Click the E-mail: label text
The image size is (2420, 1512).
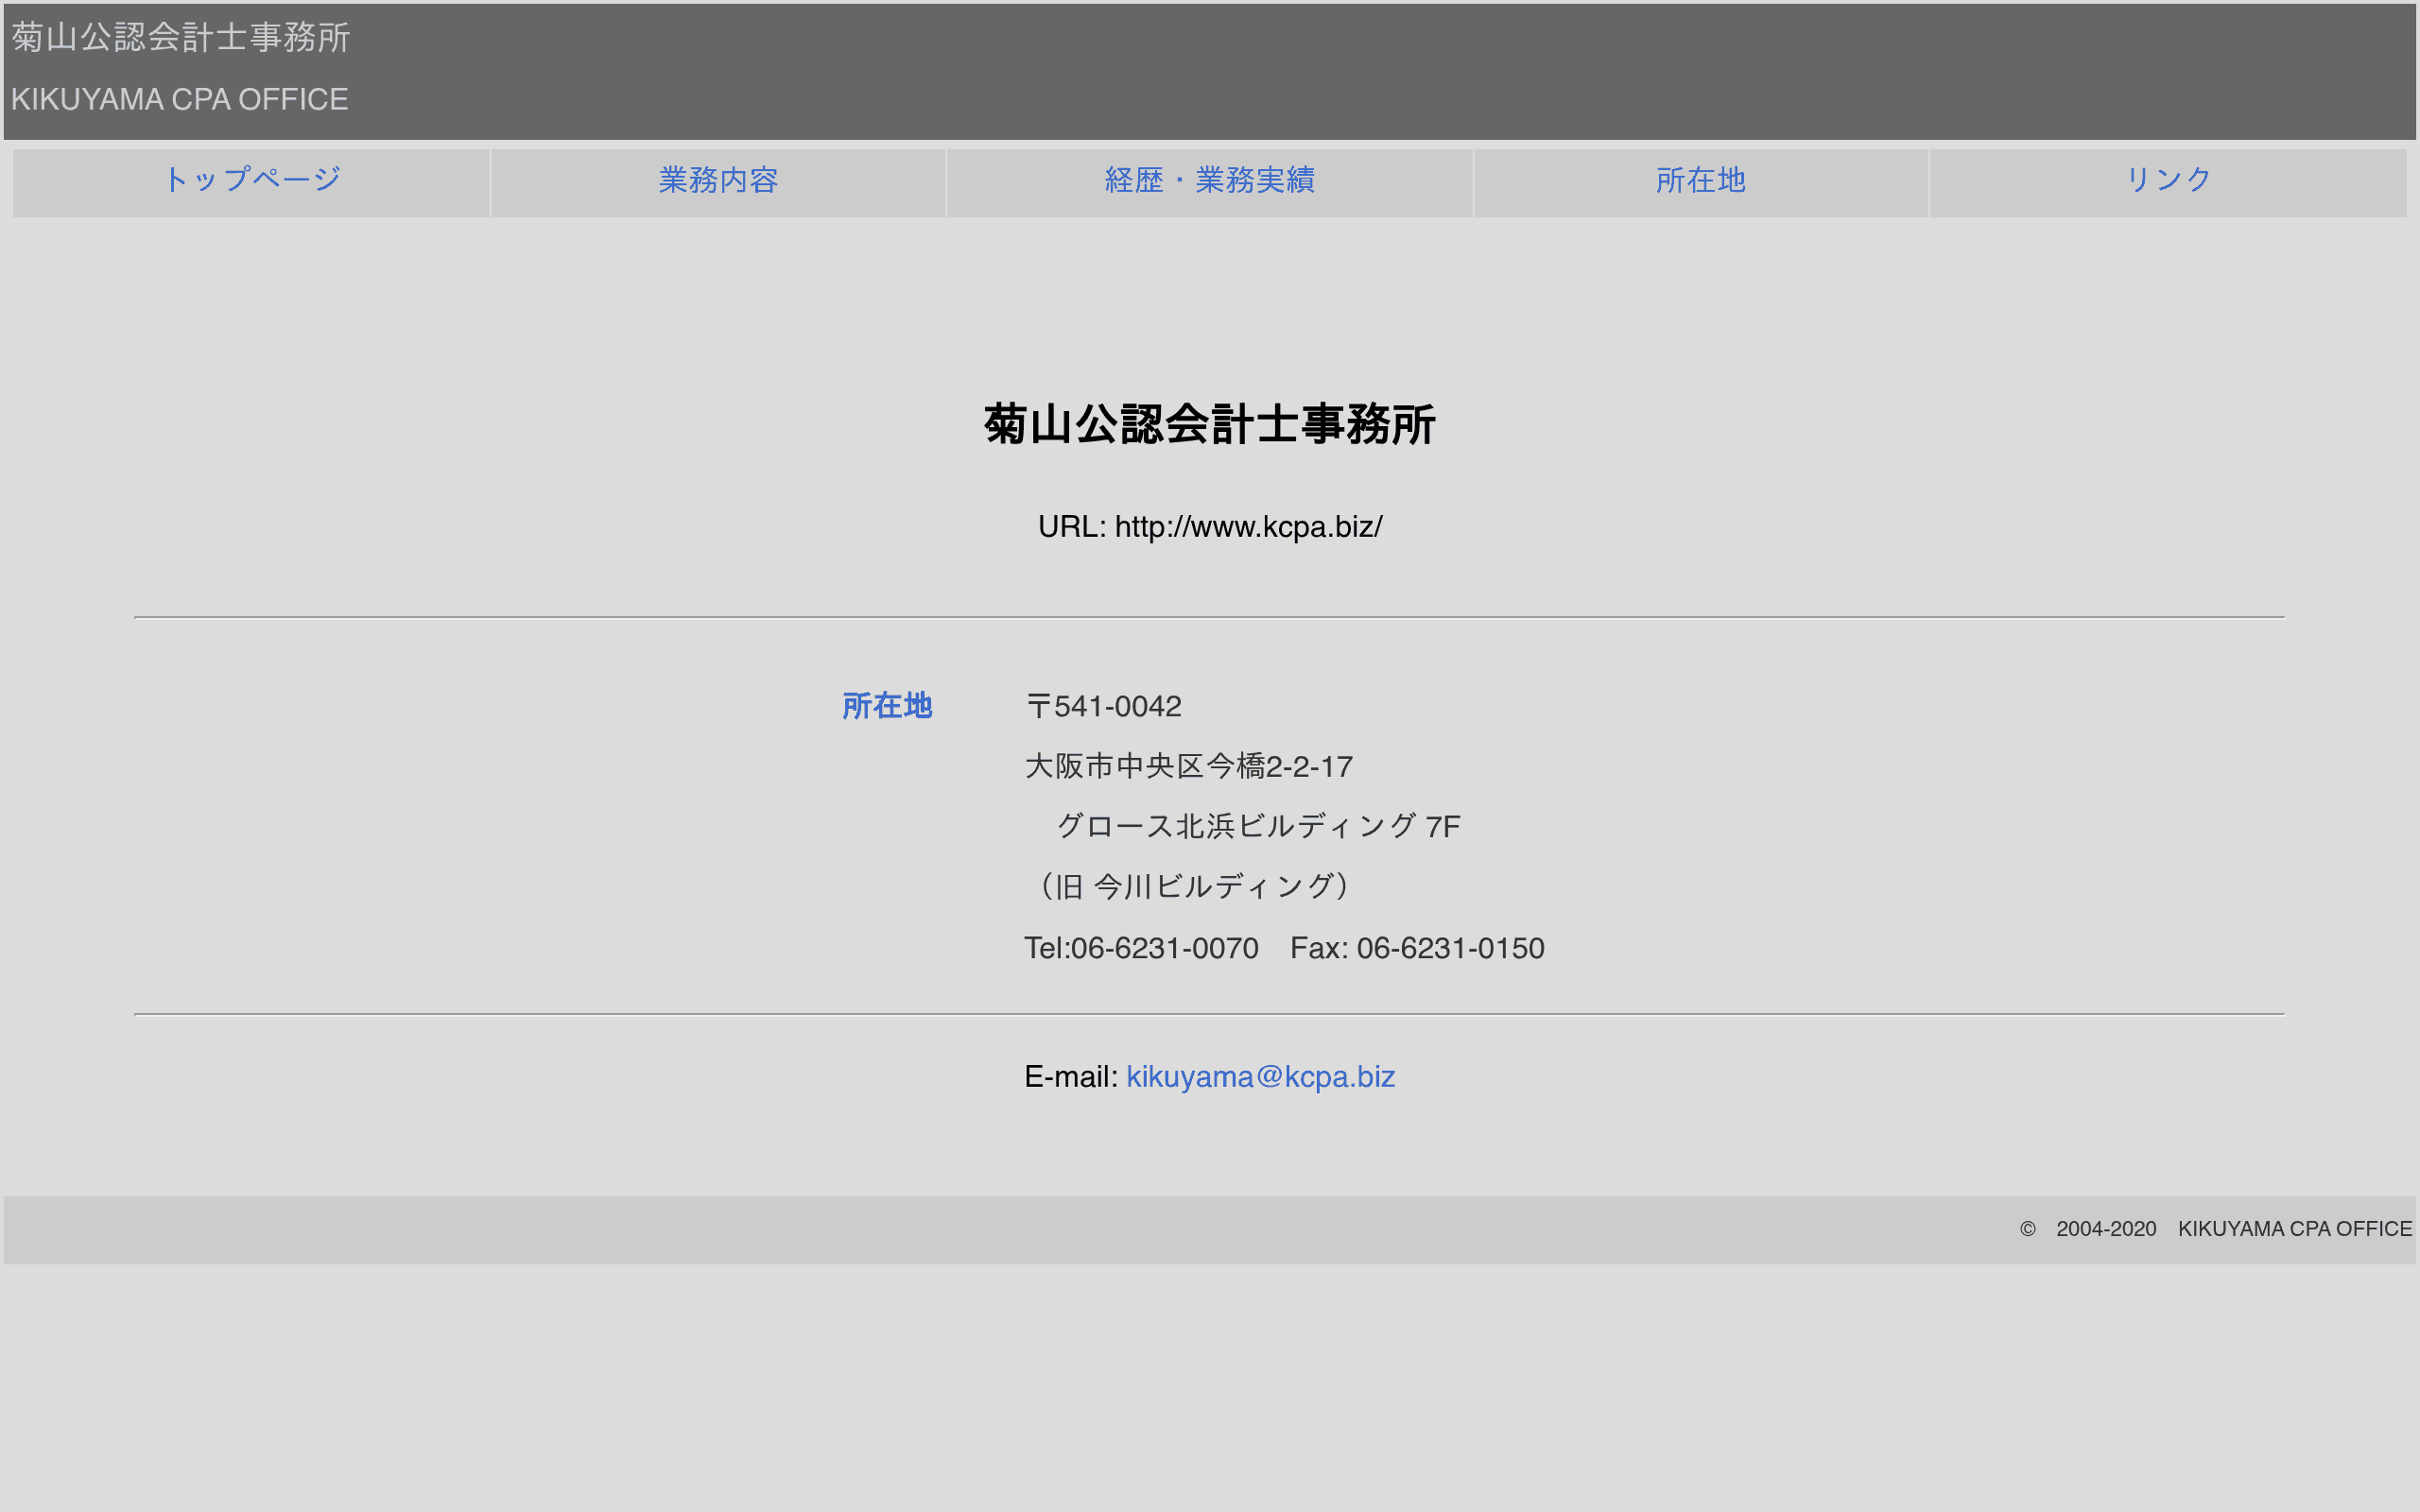point(1070,1076)
